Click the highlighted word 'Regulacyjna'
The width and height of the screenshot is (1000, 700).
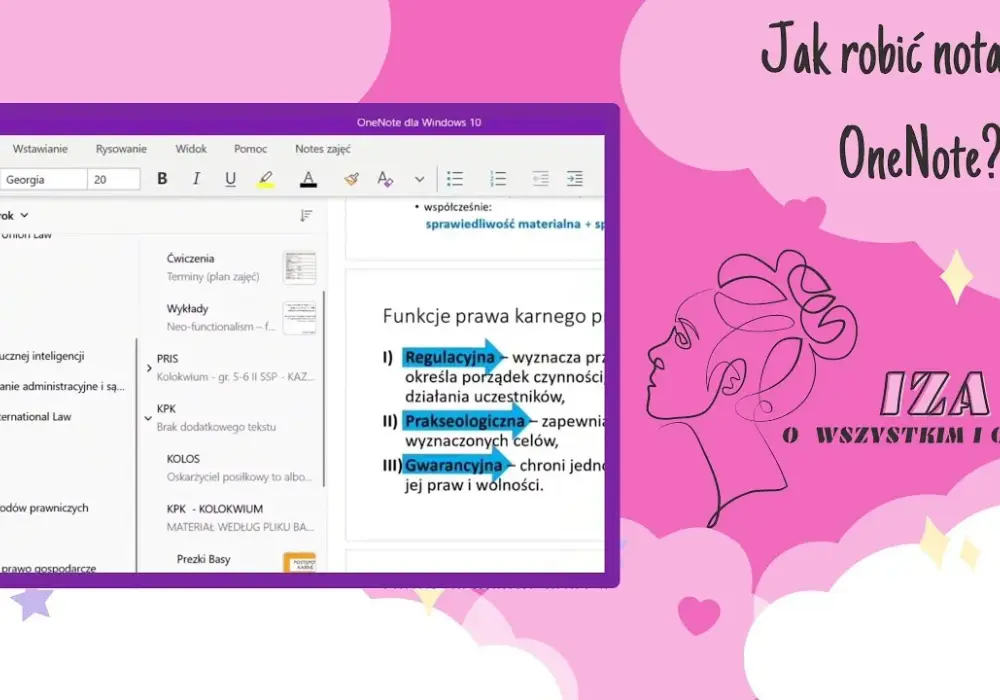449,357
